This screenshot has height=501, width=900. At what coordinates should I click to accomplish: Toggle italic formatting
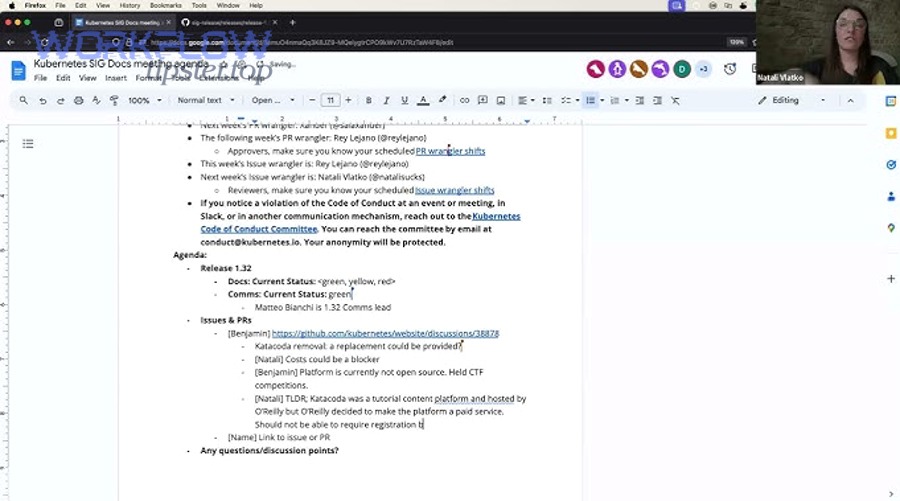[x=386, y=100]
